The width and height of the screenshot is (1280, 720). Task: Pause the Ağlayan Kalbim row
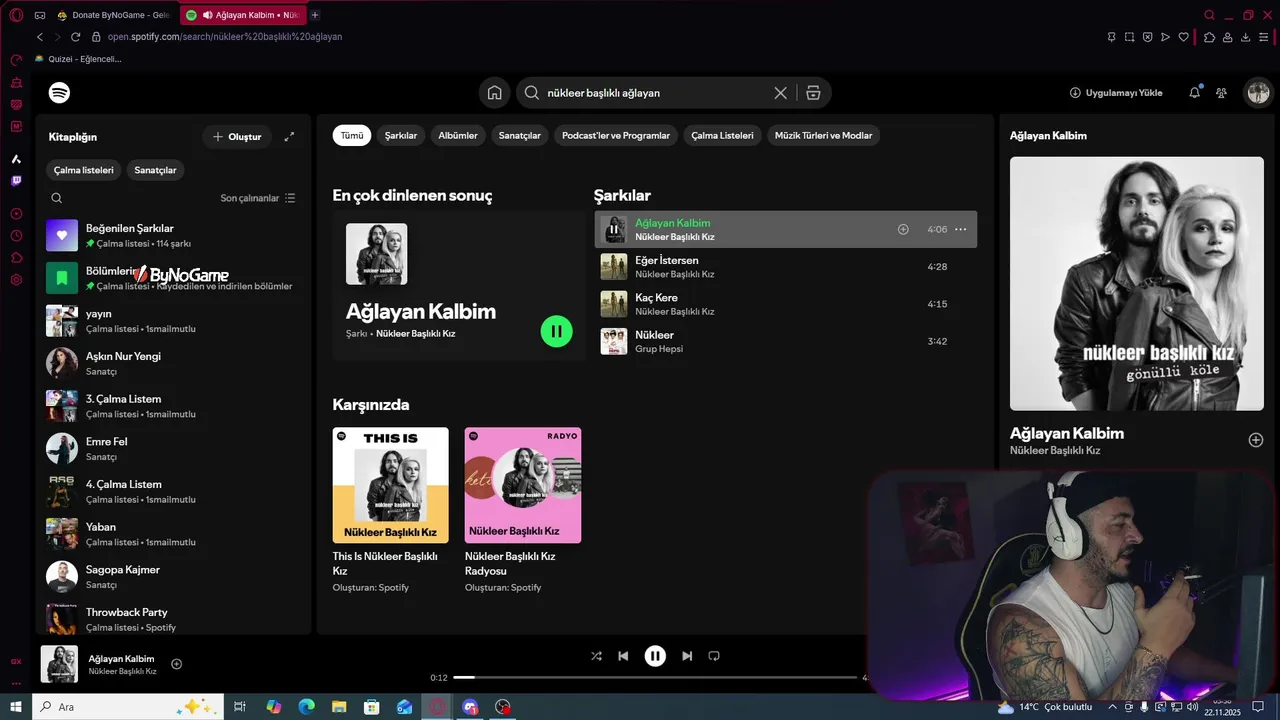coord(614,229)
